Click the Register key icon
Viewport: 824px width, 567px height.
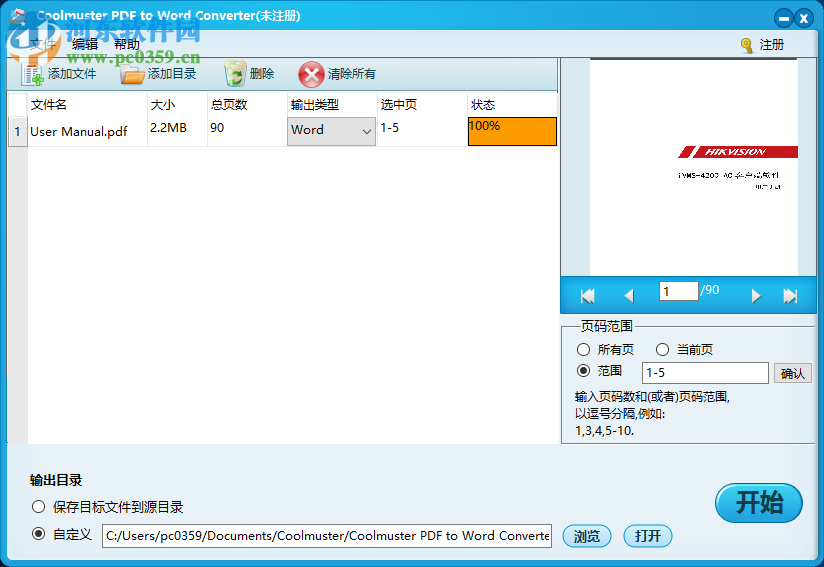tap(747, 46)
